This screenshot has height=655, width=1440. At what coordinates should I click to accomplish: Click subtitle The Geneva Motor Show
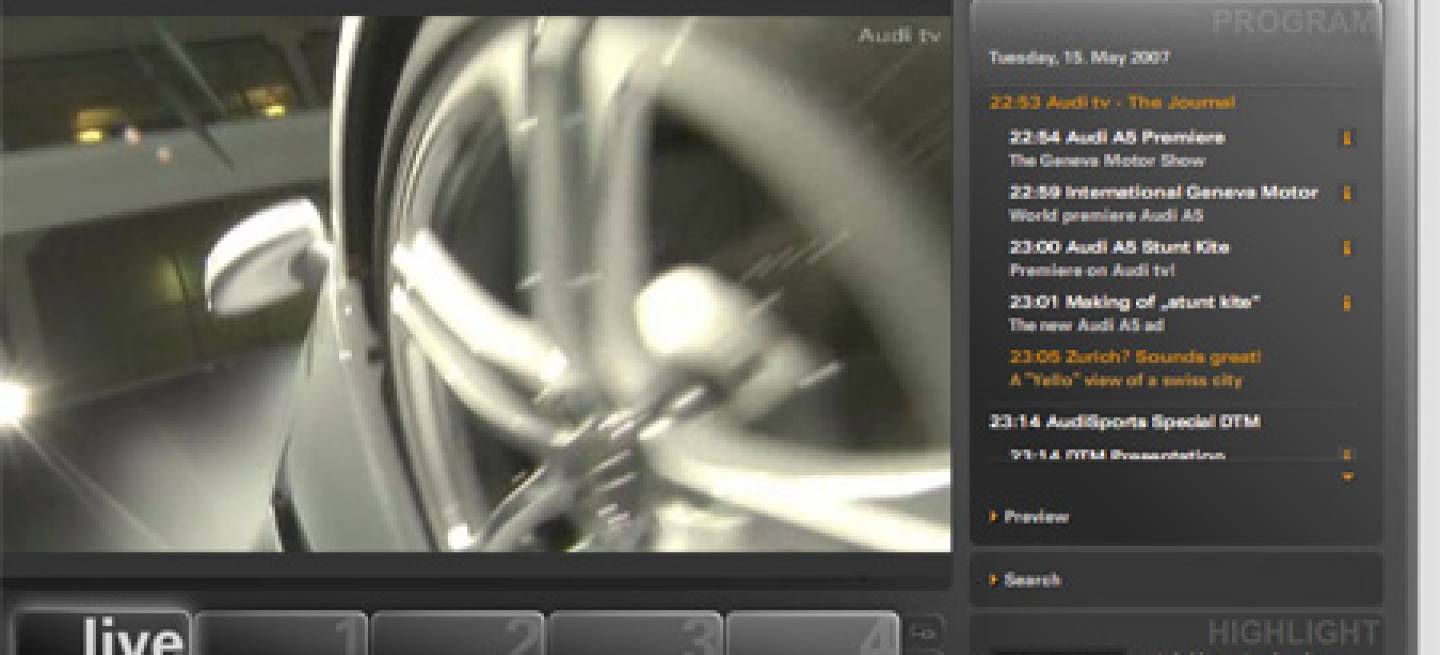1106,160
